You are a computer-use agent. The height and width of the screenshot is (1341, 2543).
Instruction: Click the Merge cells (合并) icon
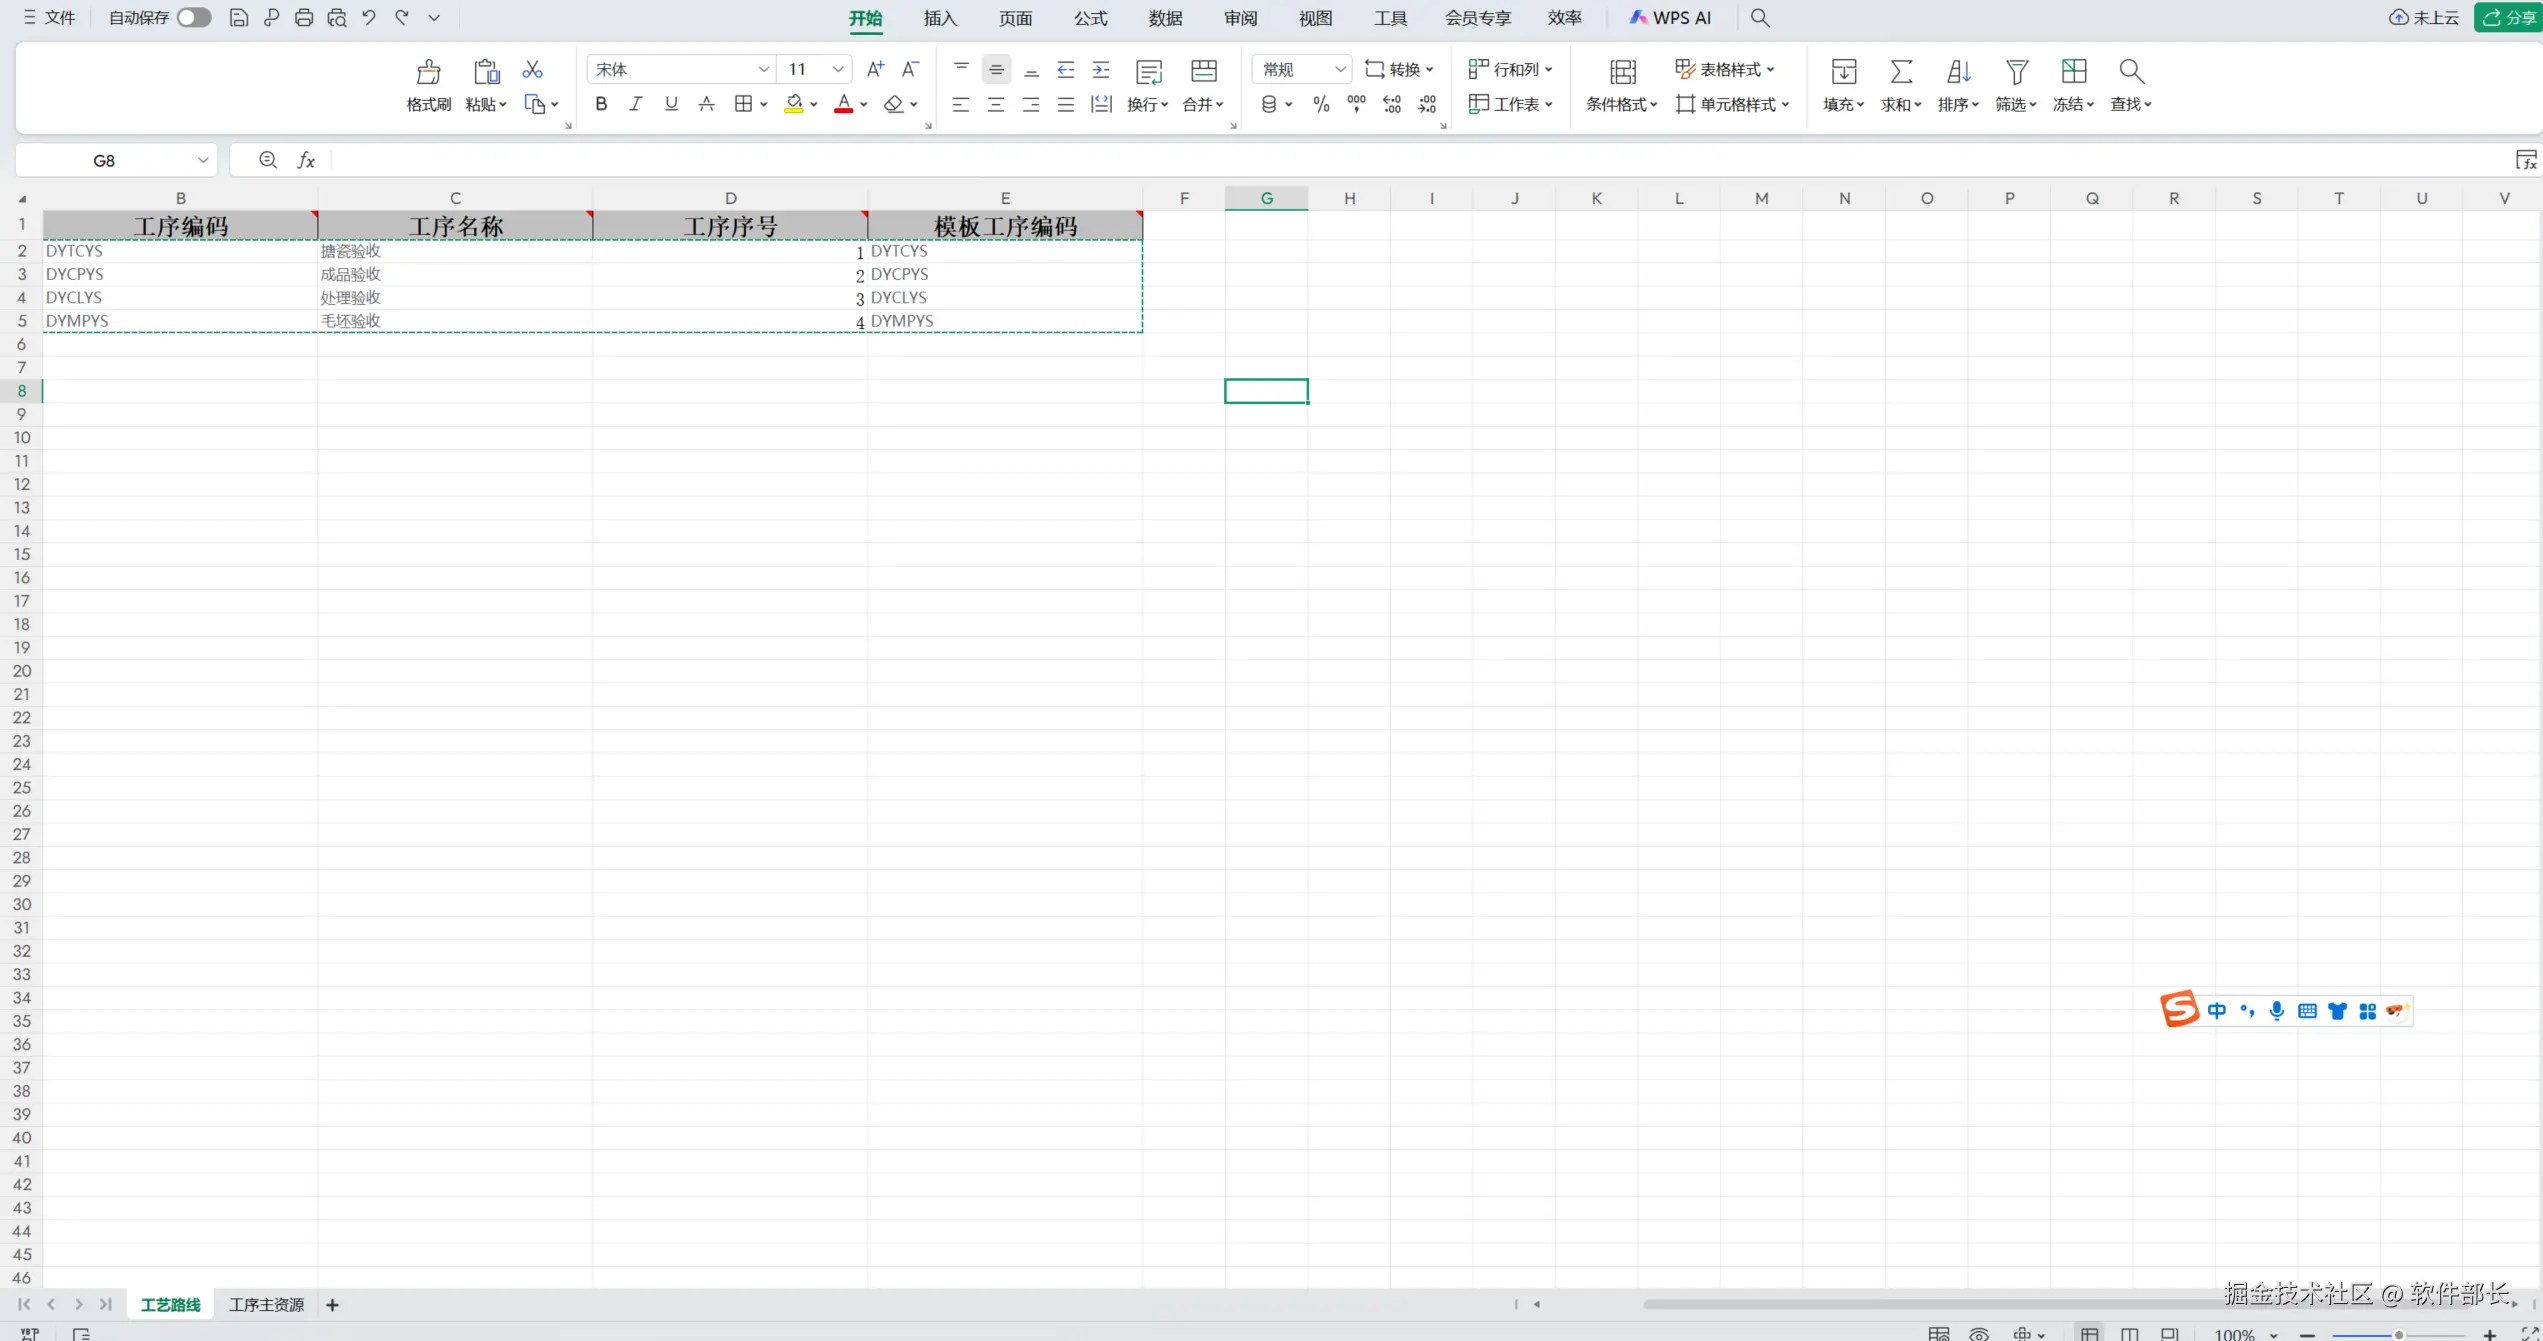pos(1203,72)
